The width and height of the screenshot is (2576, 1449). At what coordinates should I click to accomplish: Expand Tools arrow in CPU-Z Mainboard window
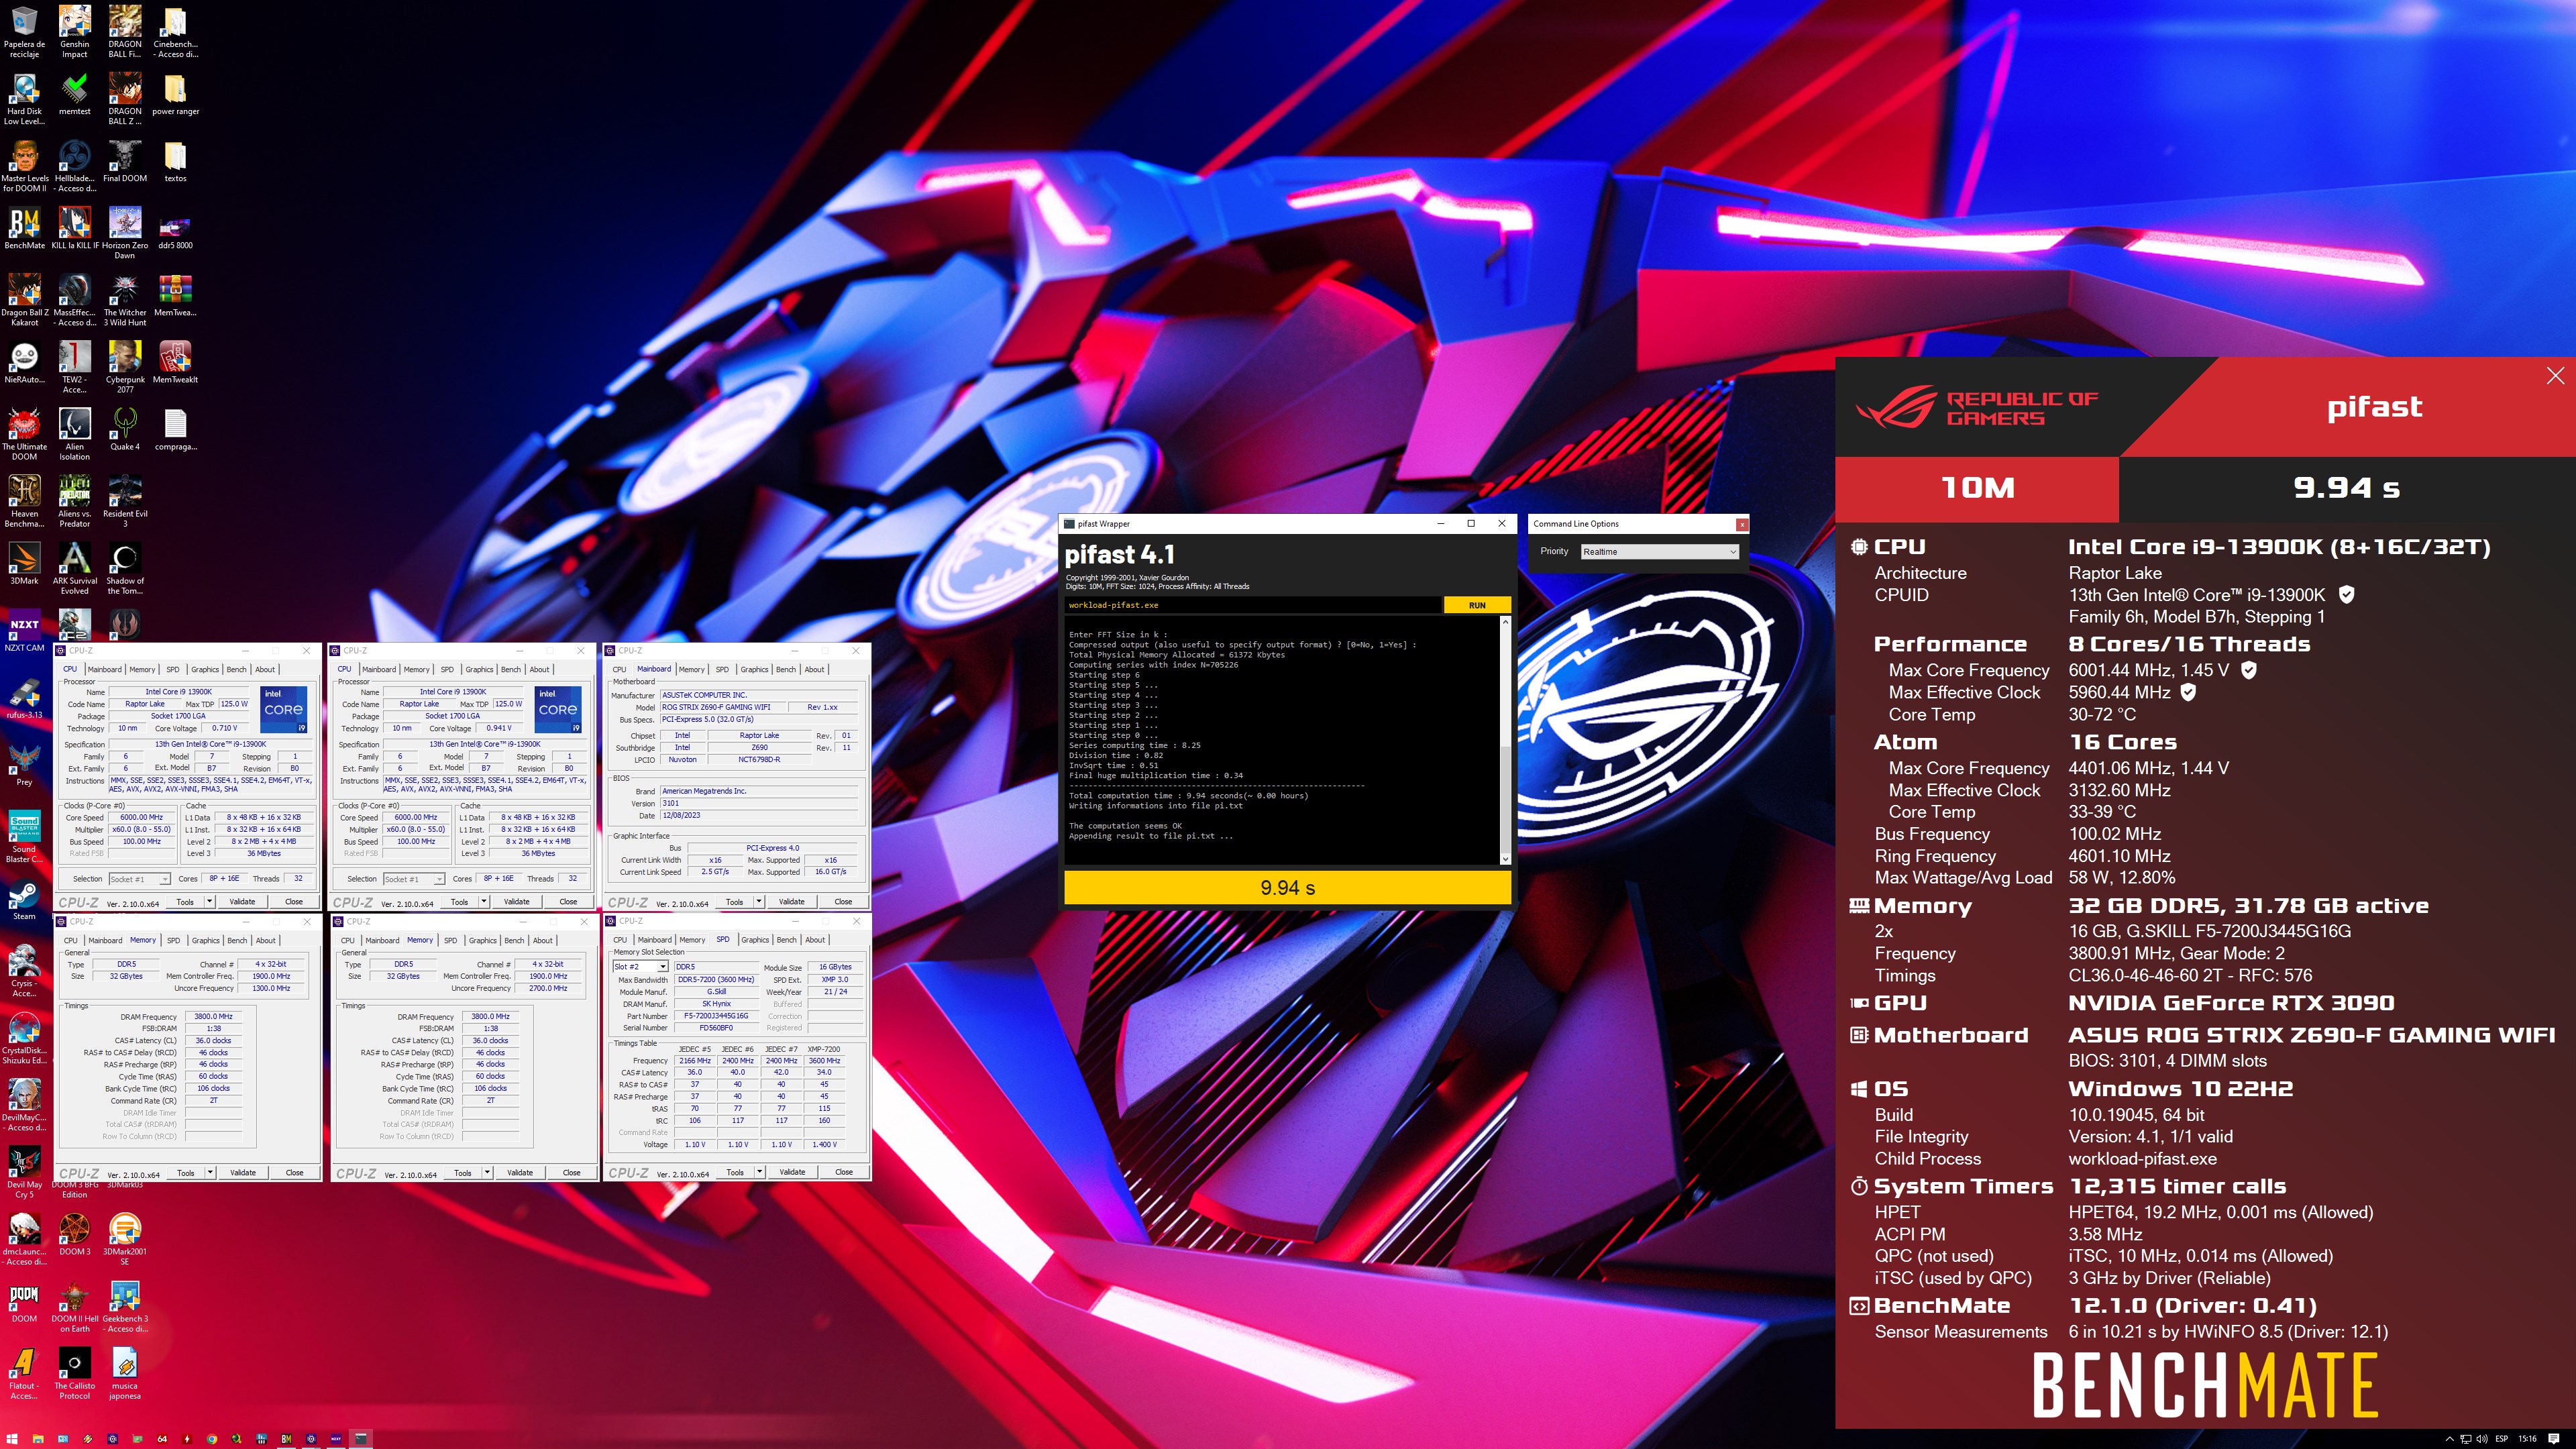coord(759,902)
